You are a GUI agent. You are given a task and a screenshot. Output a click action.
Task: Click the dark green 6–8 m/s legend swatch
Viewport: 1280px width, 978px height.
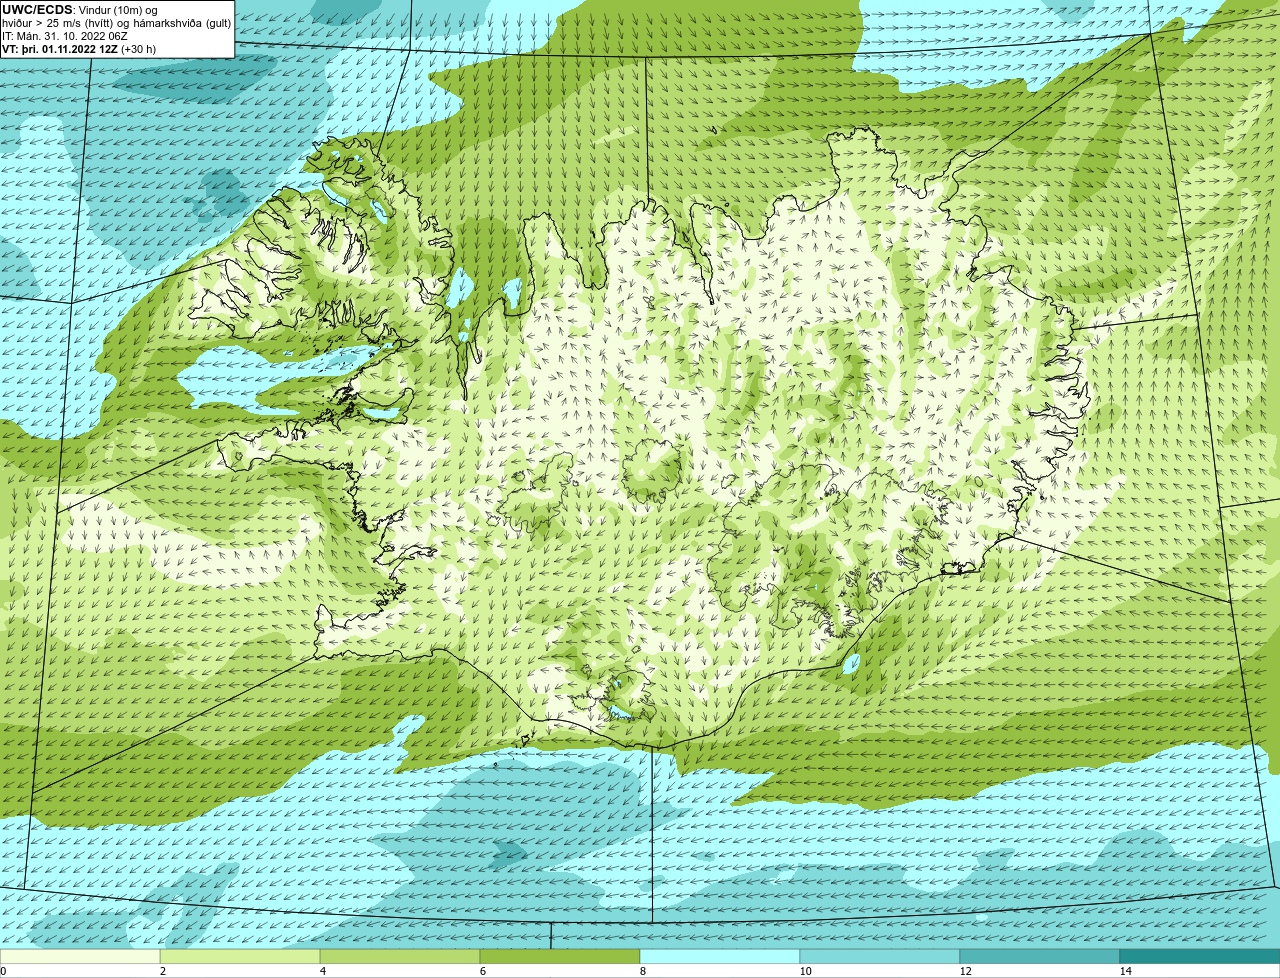coord(560,956)
